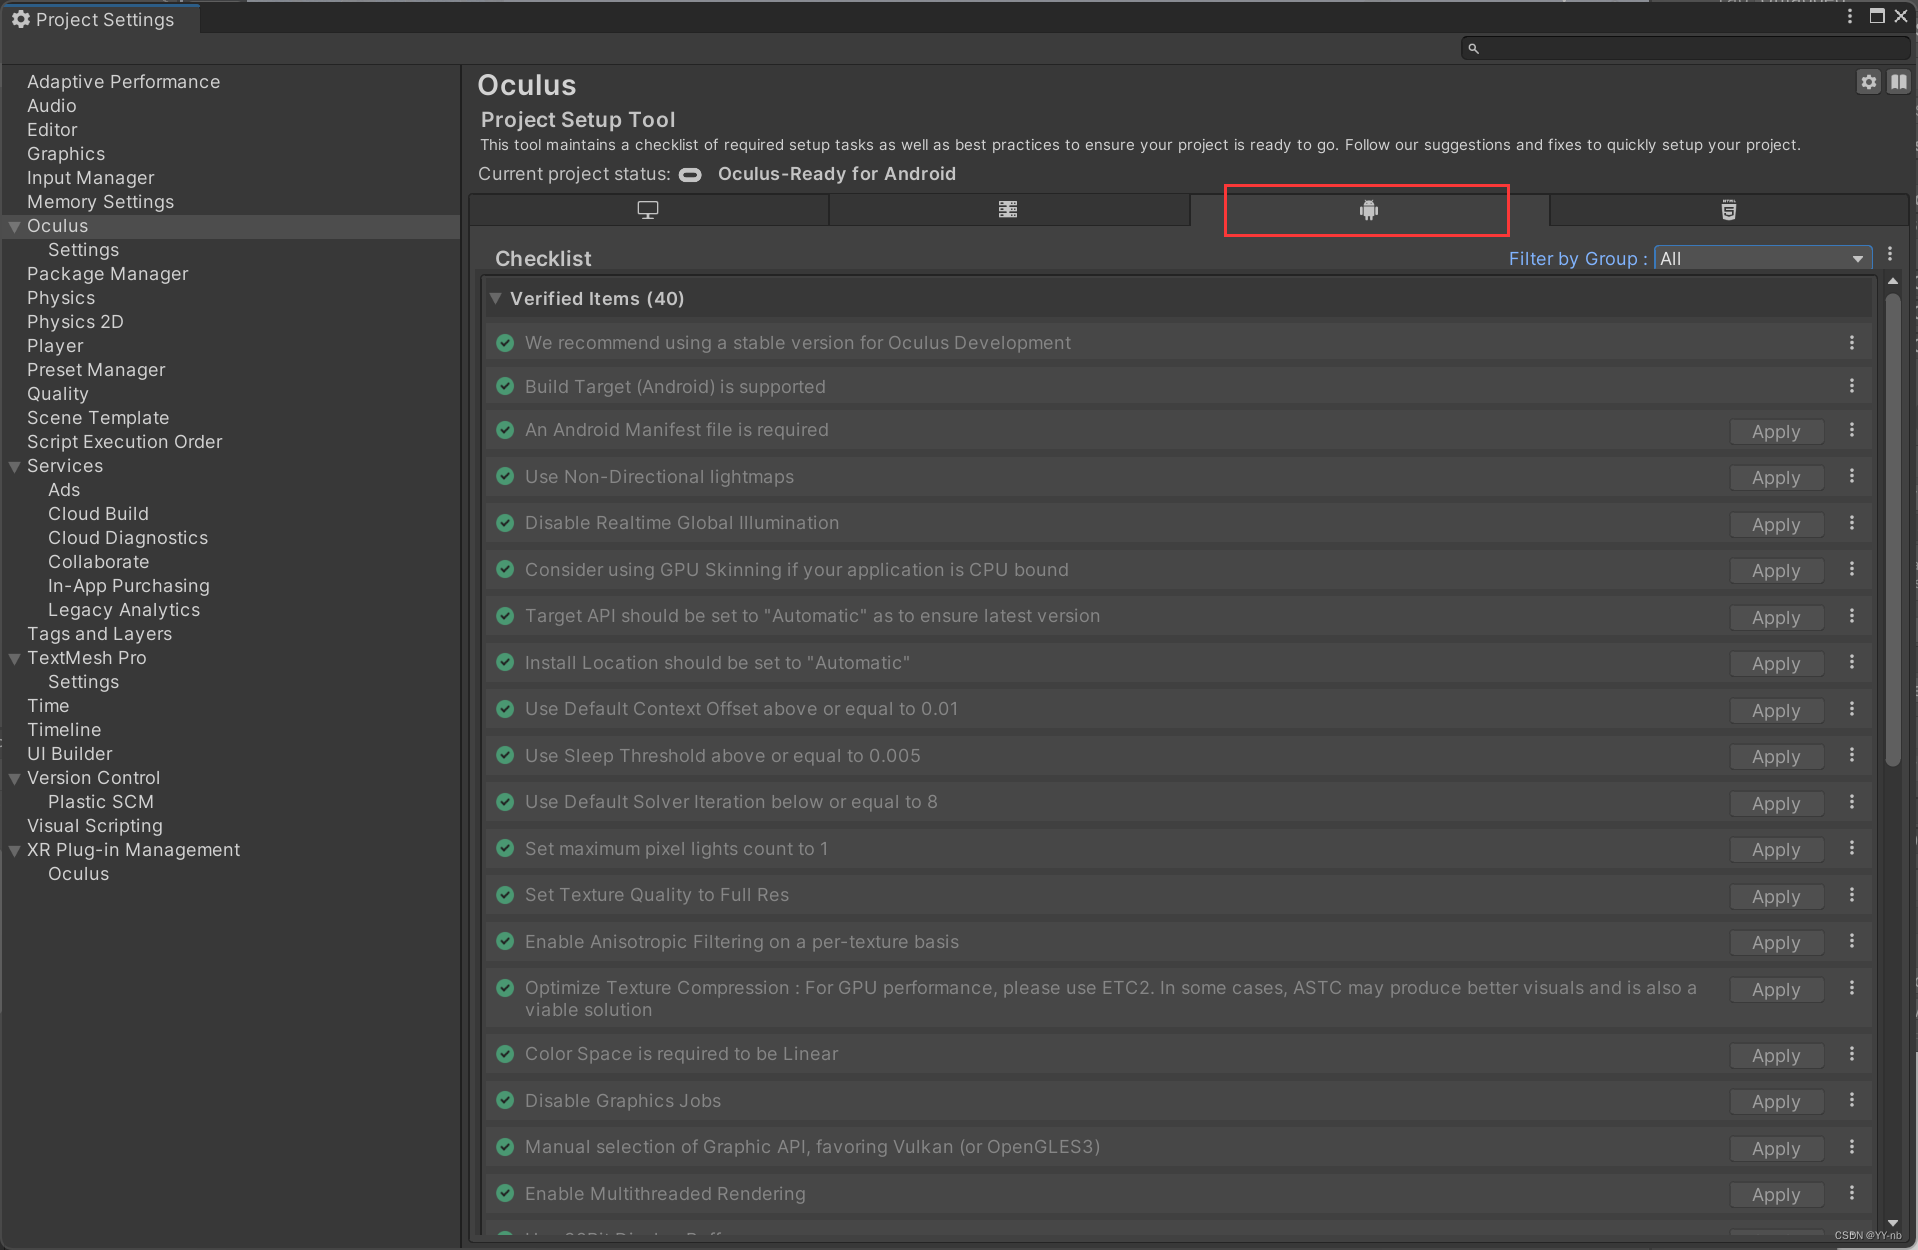
Task: Open Cloud Diagnostics under Services
Action: [128, 538]
